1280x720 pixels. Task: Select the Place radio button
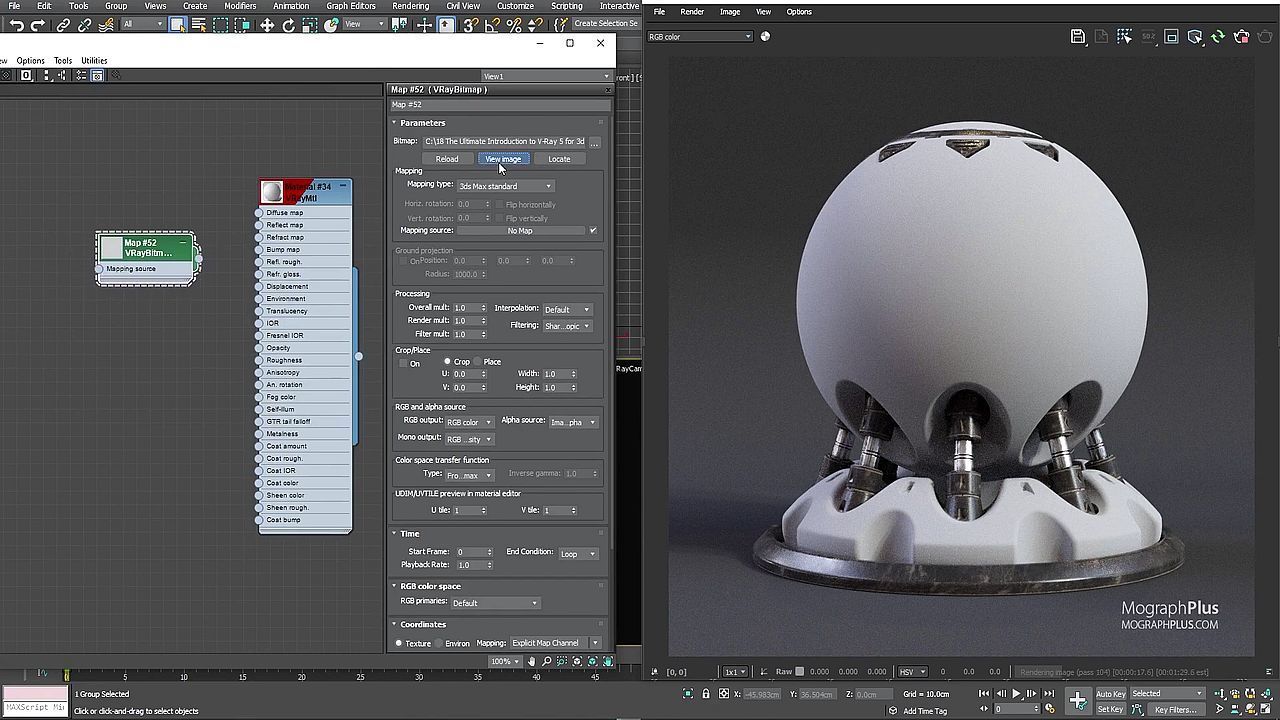click(x=478, y=362)
